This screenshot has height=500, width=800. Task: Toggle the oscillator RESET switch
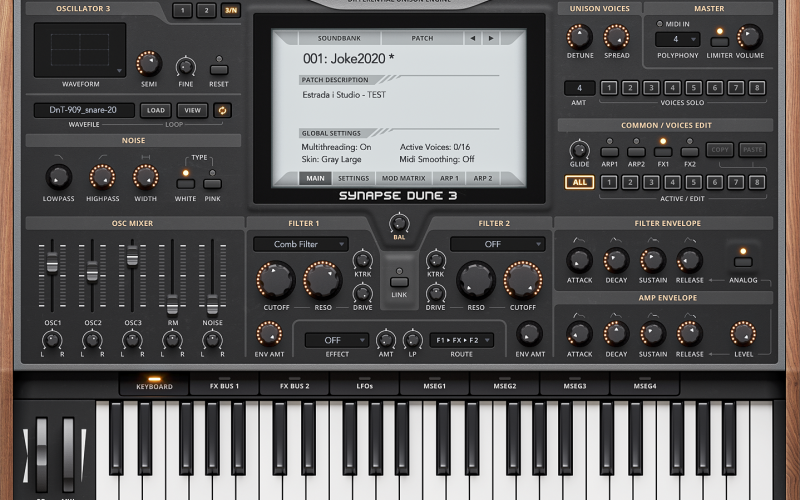pos(219,70)
